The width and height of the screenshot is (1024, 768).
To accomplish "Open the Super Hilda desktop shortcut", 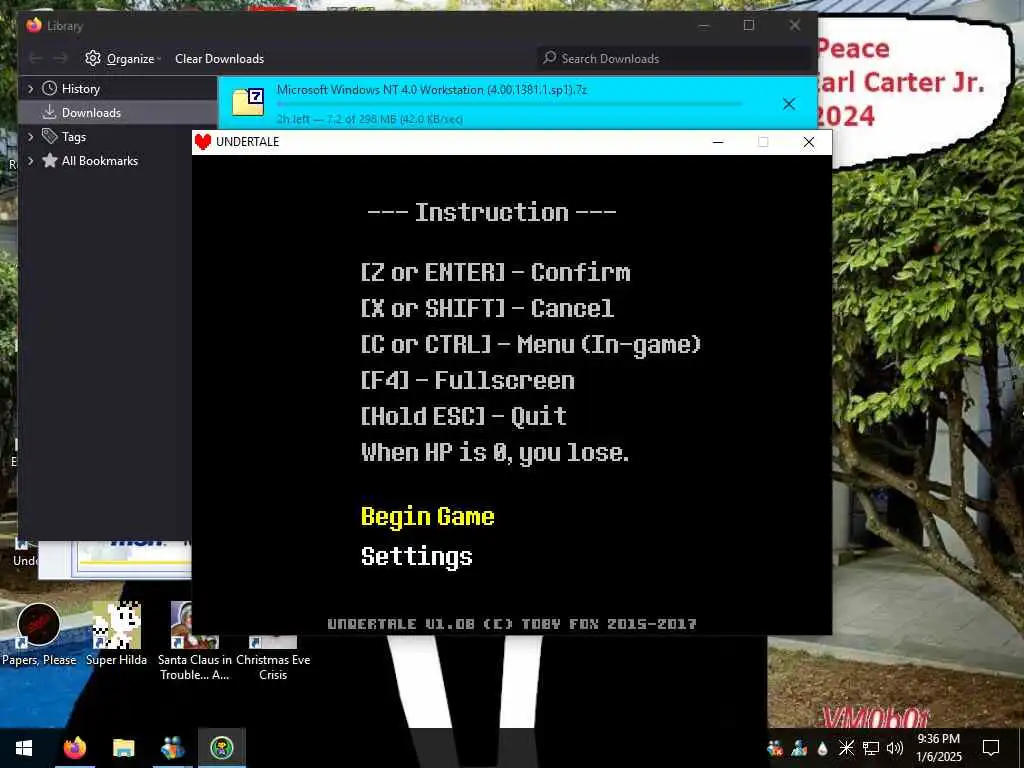I will click(x=117, y=635).
